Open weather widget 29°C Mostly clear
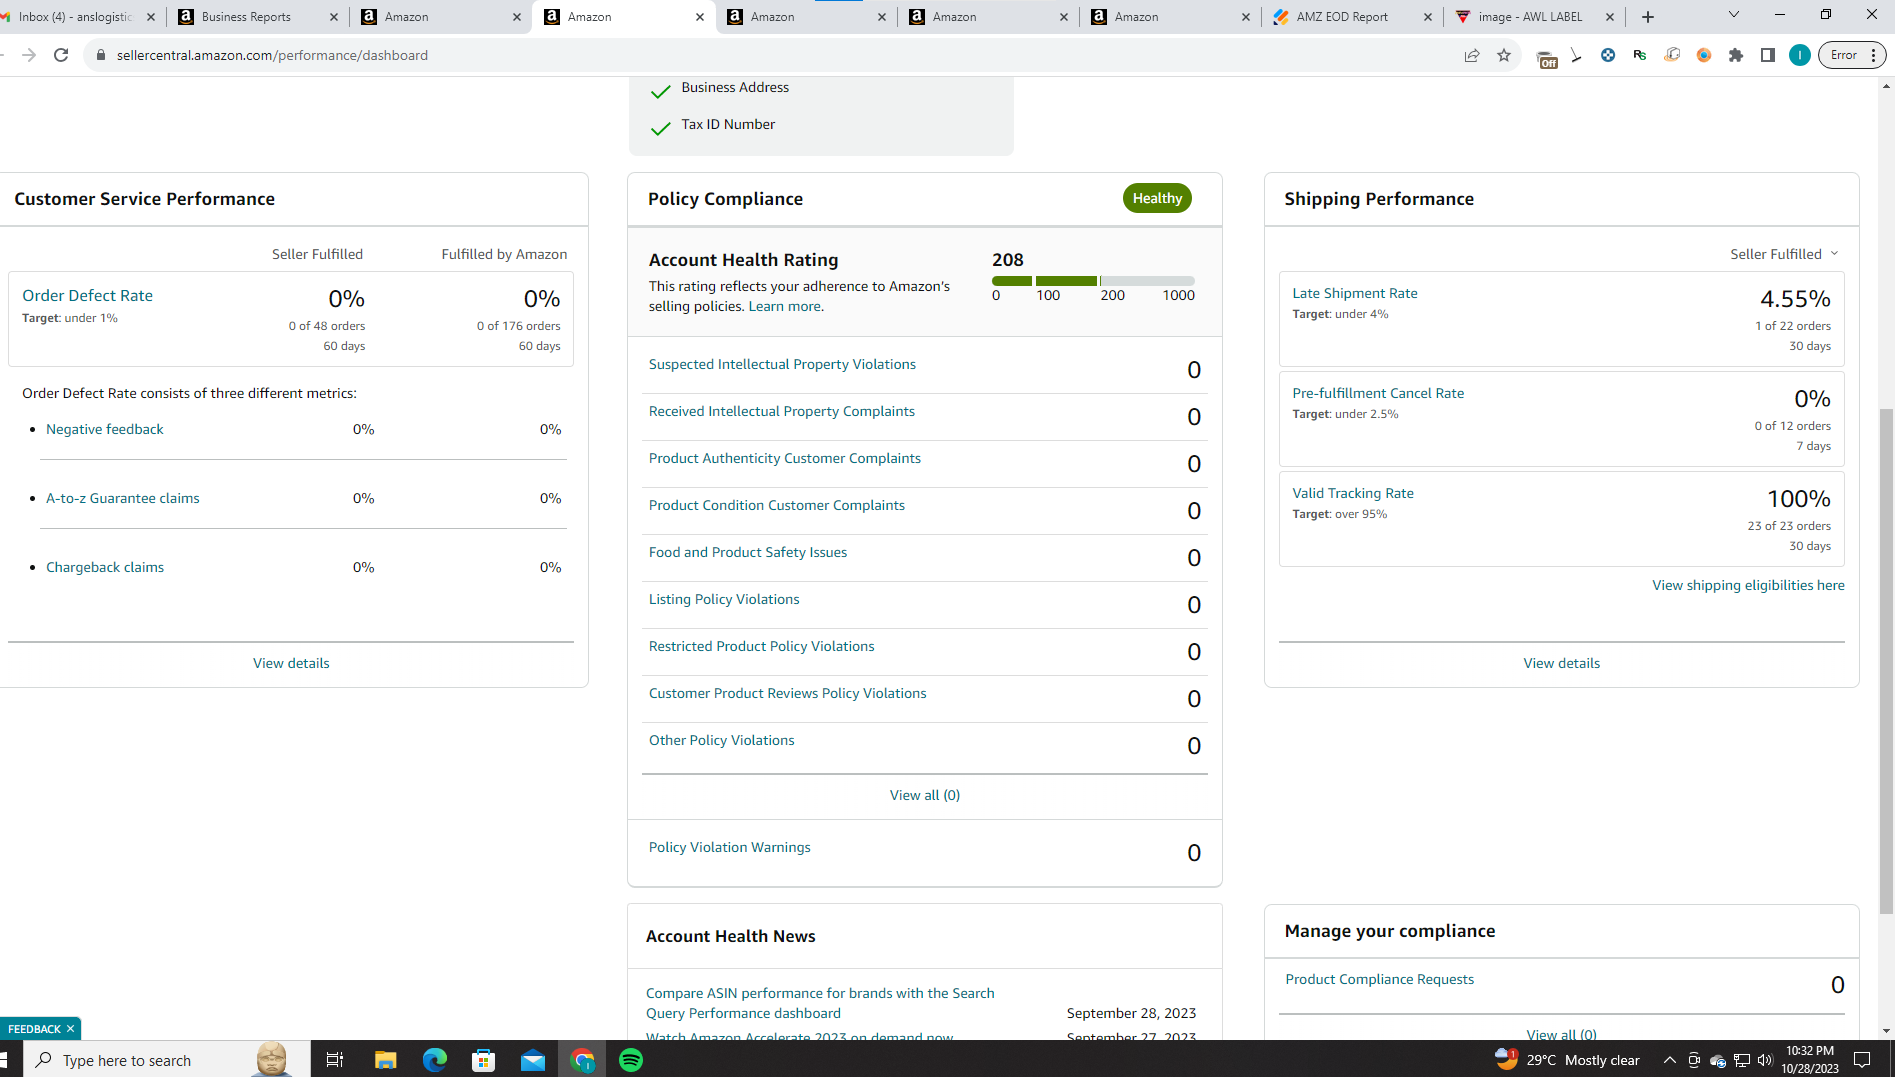The height and width of the screenshot is (1077, 1895). (1567, 1060)
